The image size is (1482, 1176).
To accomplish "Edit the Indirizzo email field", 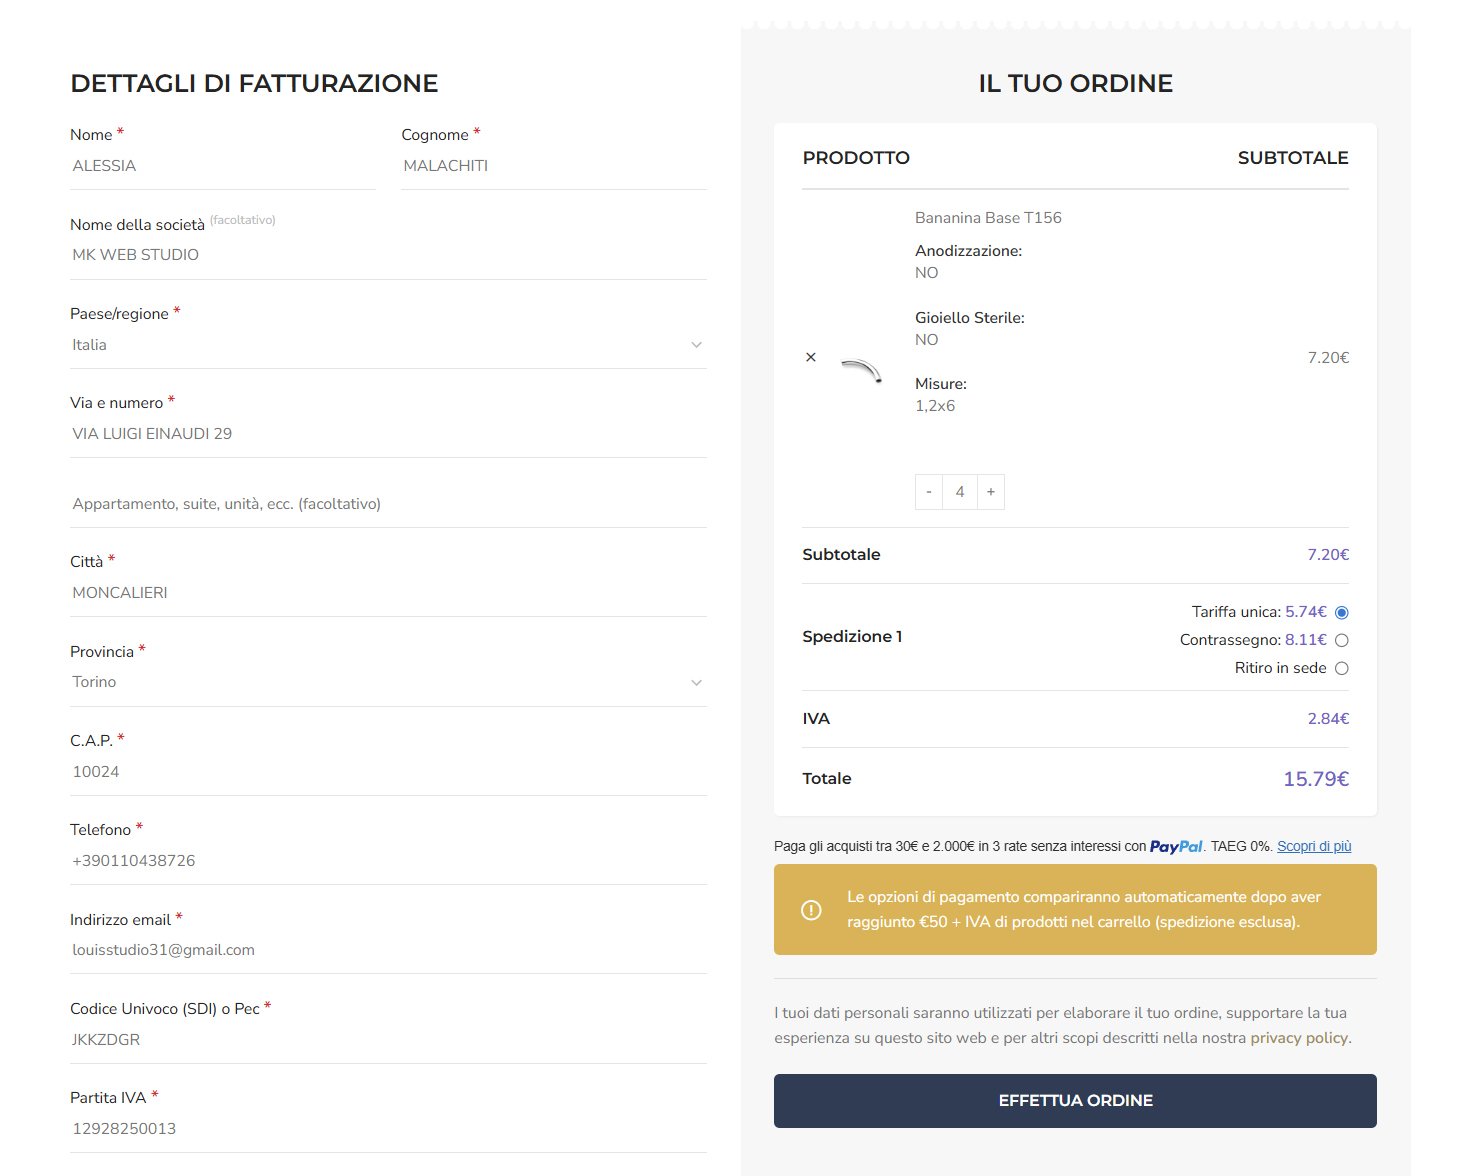I will pos(388,950).
